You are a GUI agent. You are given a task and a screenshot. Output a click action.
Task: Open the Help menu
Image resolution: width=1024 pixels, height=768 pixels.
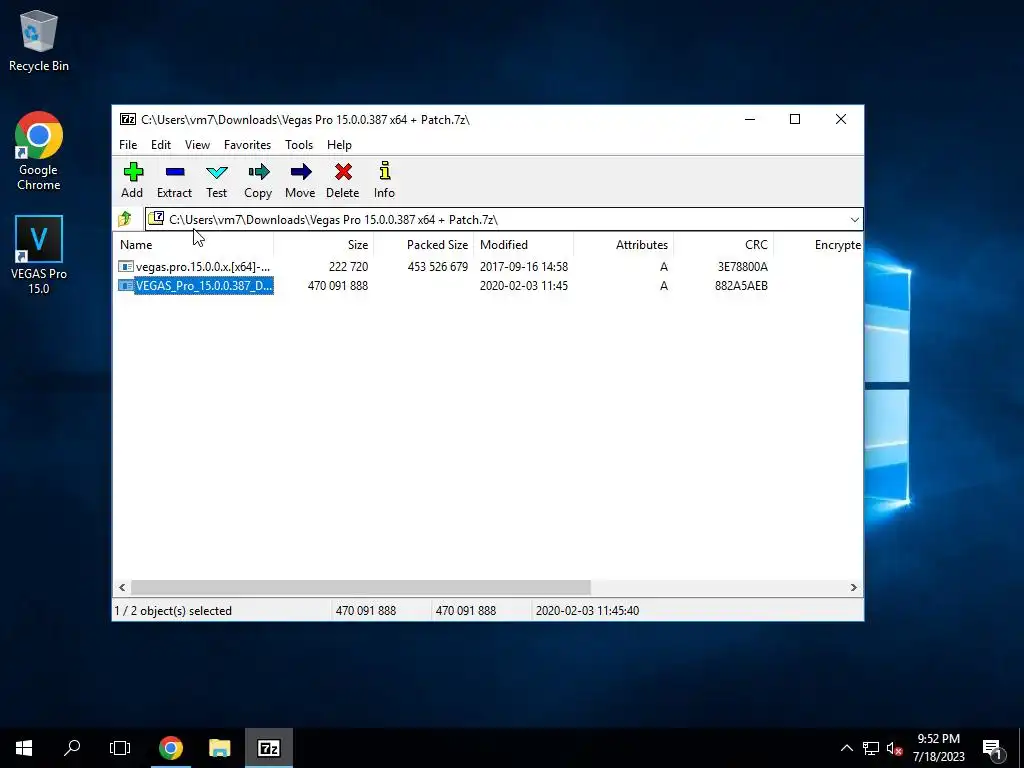point(340,145)
